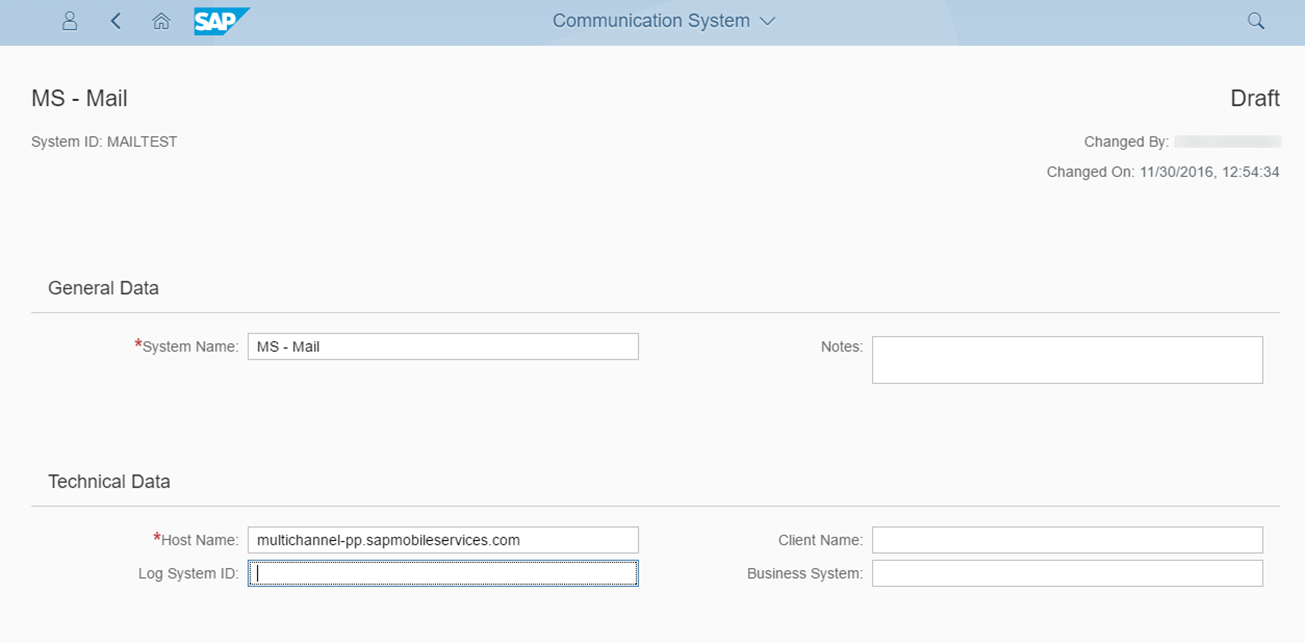Click the SAP logo

point(221,21)
